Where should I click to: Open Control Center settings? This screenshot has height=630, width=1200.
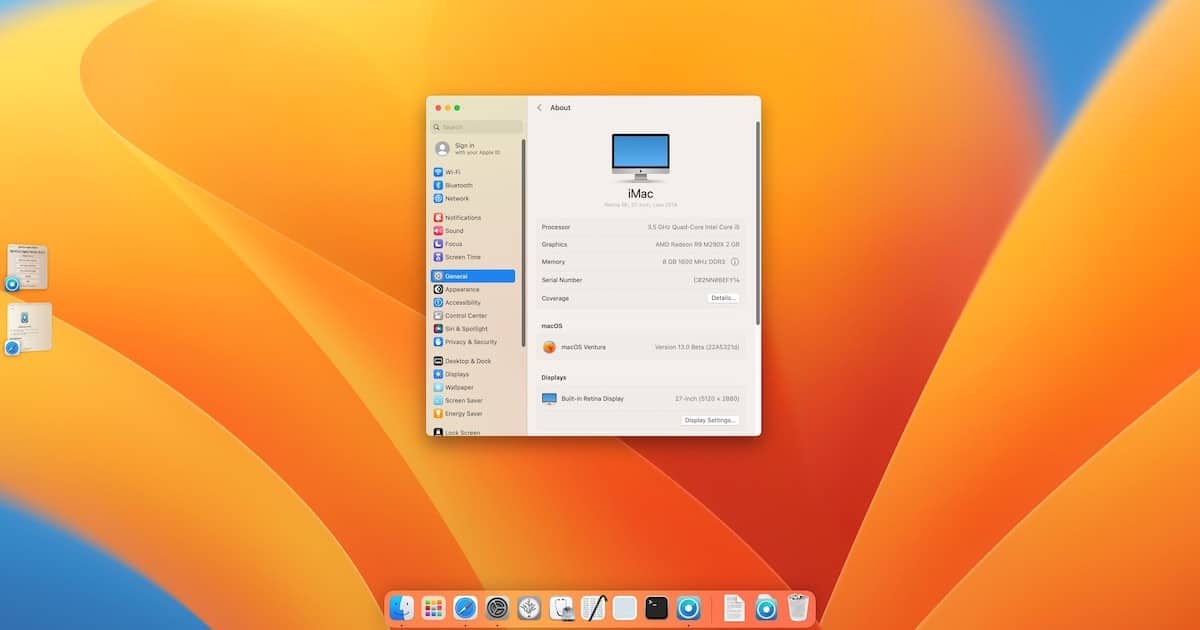click(465, 316)
